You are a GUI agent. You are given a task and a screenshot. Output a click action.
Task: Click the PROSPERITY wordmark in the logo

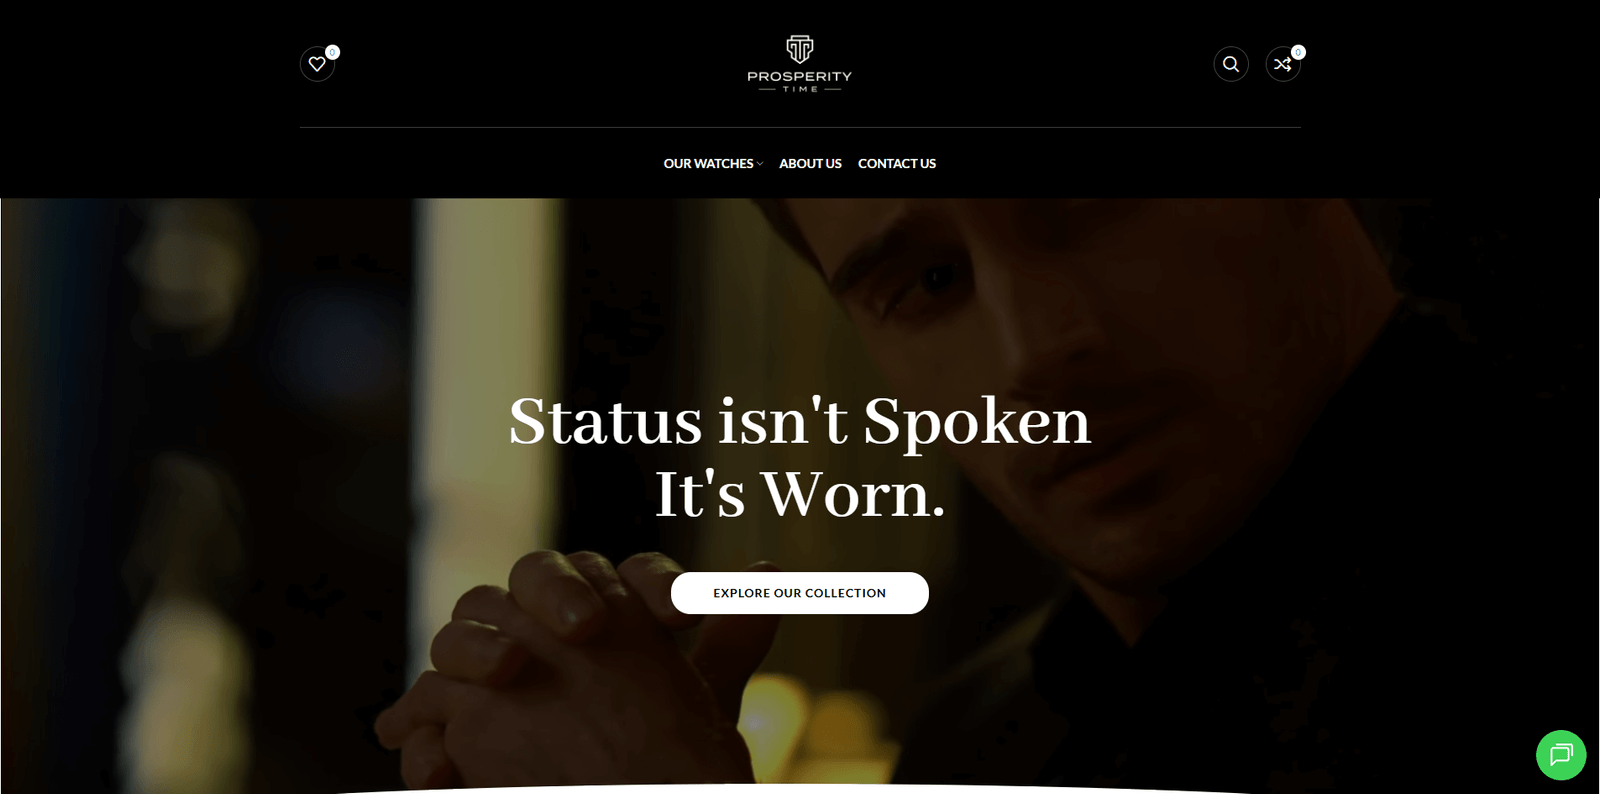click(x=800, y=76)
